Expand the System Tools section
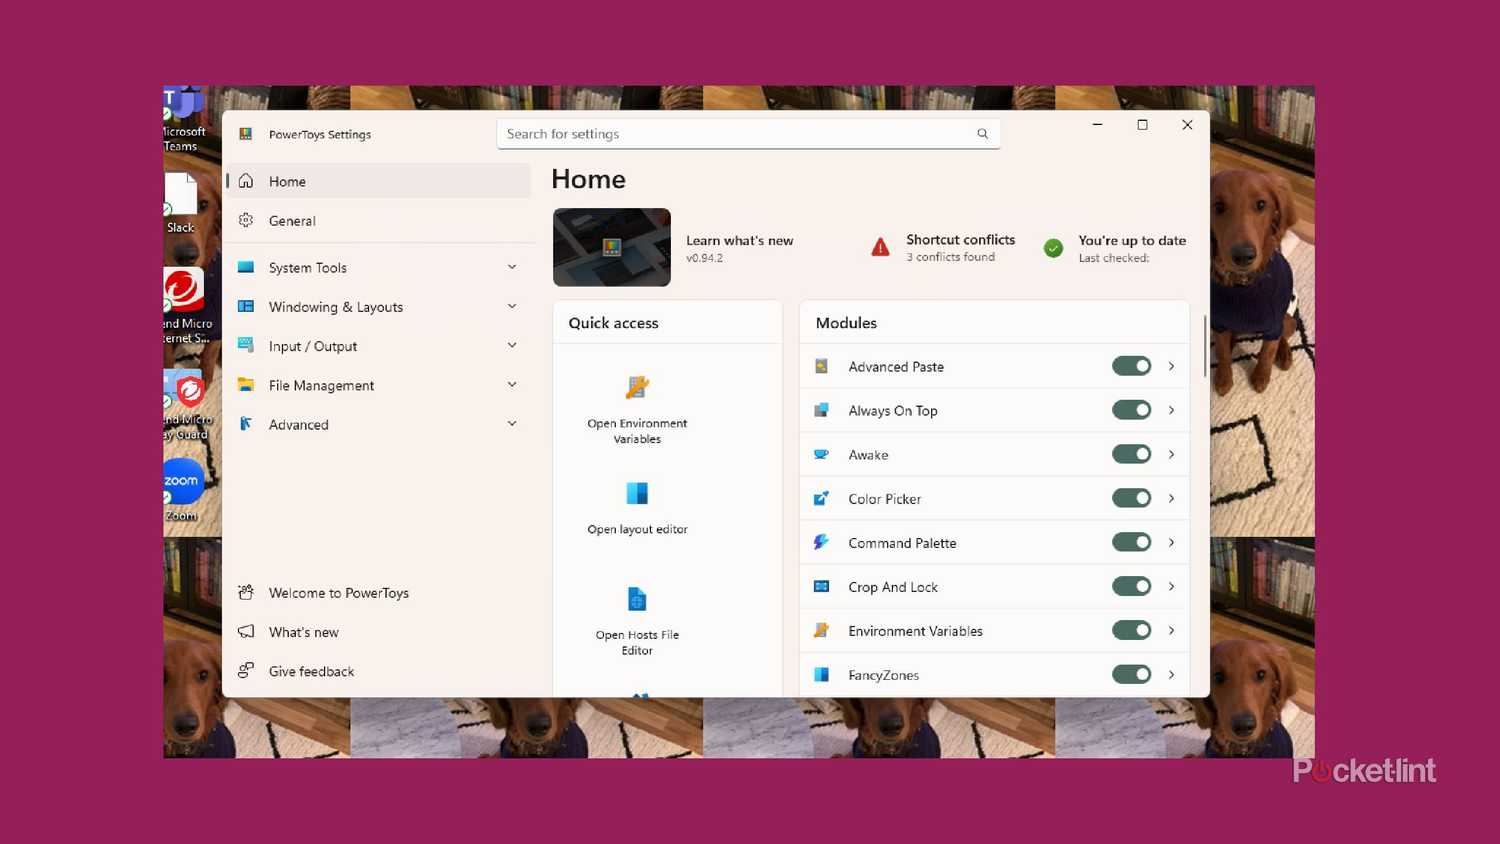 [512, 268]
